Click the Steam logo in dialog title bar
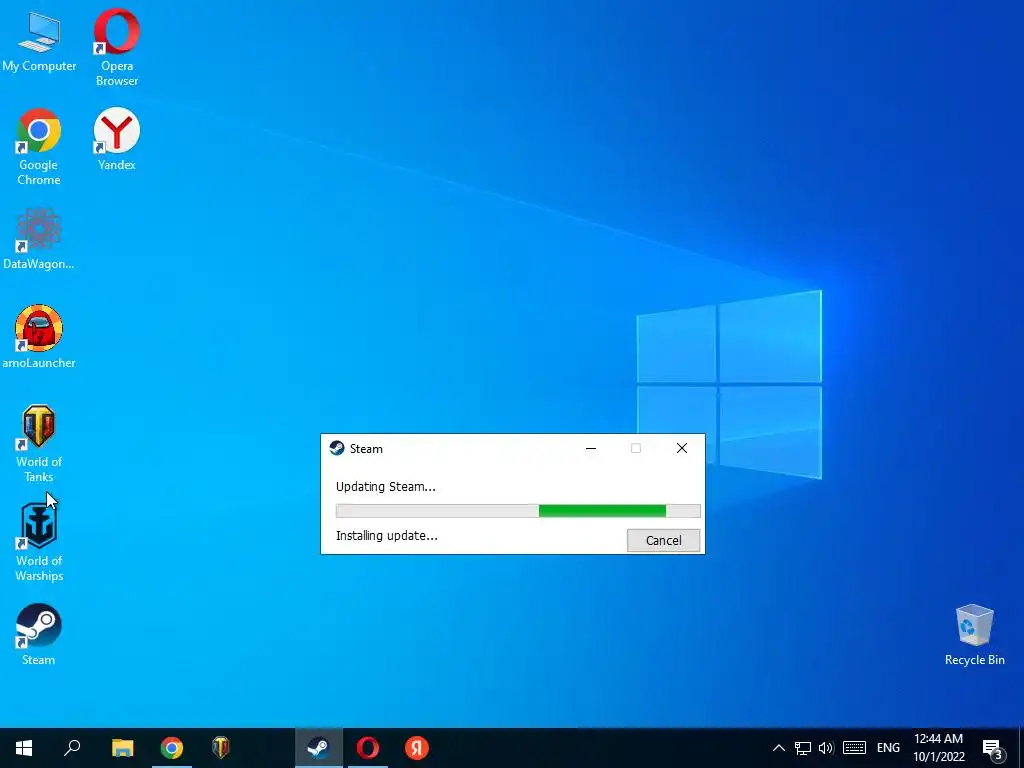Screen dimensions: 1024x768 [337, 448]
